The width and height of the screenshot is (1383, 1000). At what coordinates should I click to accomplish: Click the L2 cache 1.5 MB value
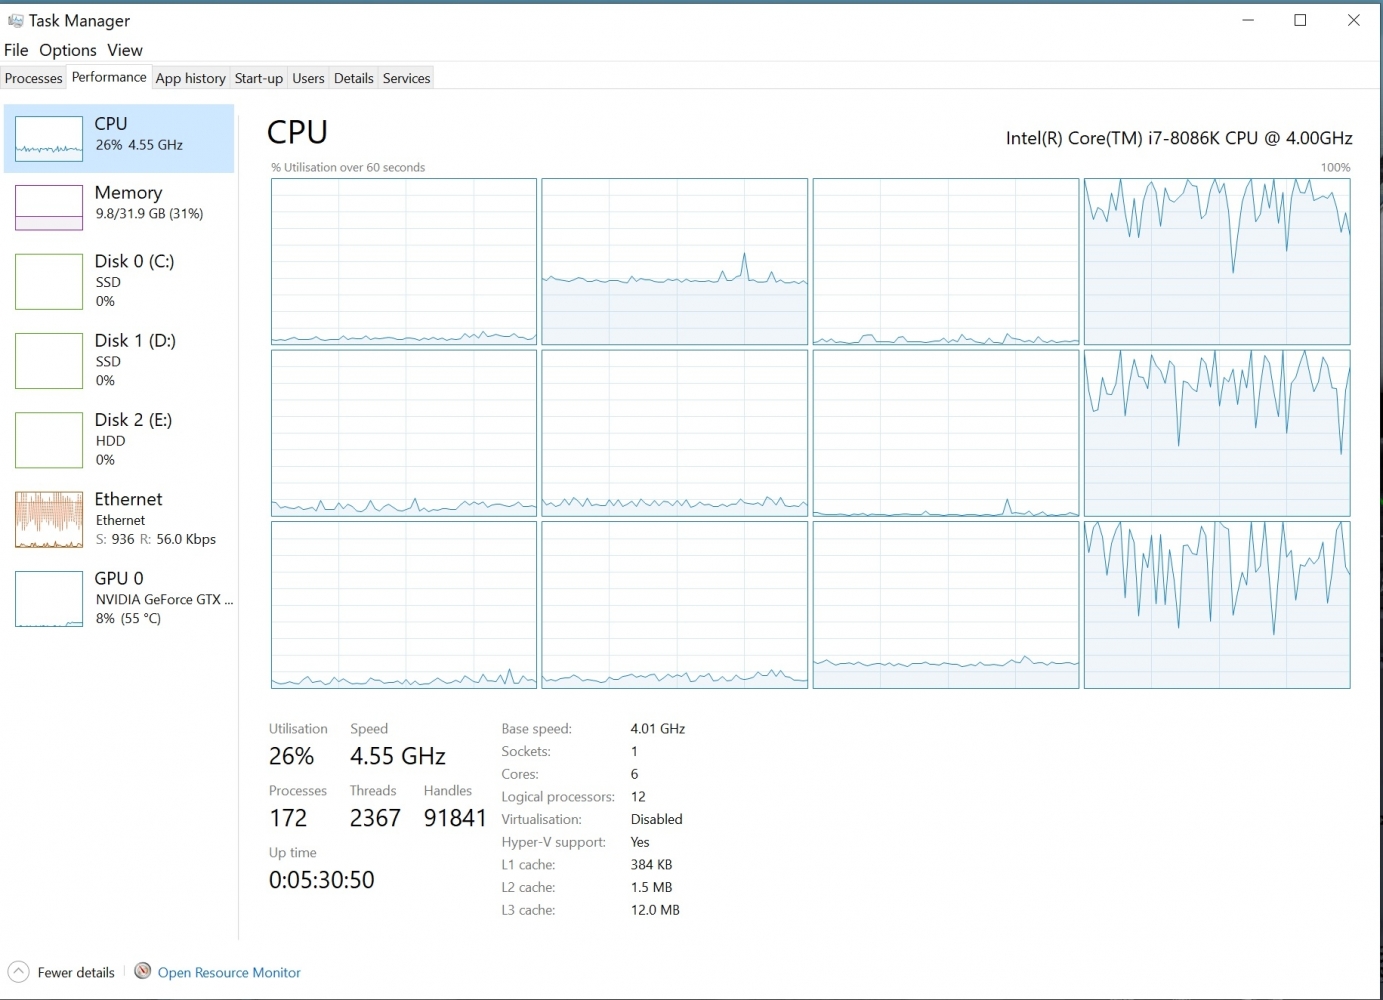(x=651, y=887)
